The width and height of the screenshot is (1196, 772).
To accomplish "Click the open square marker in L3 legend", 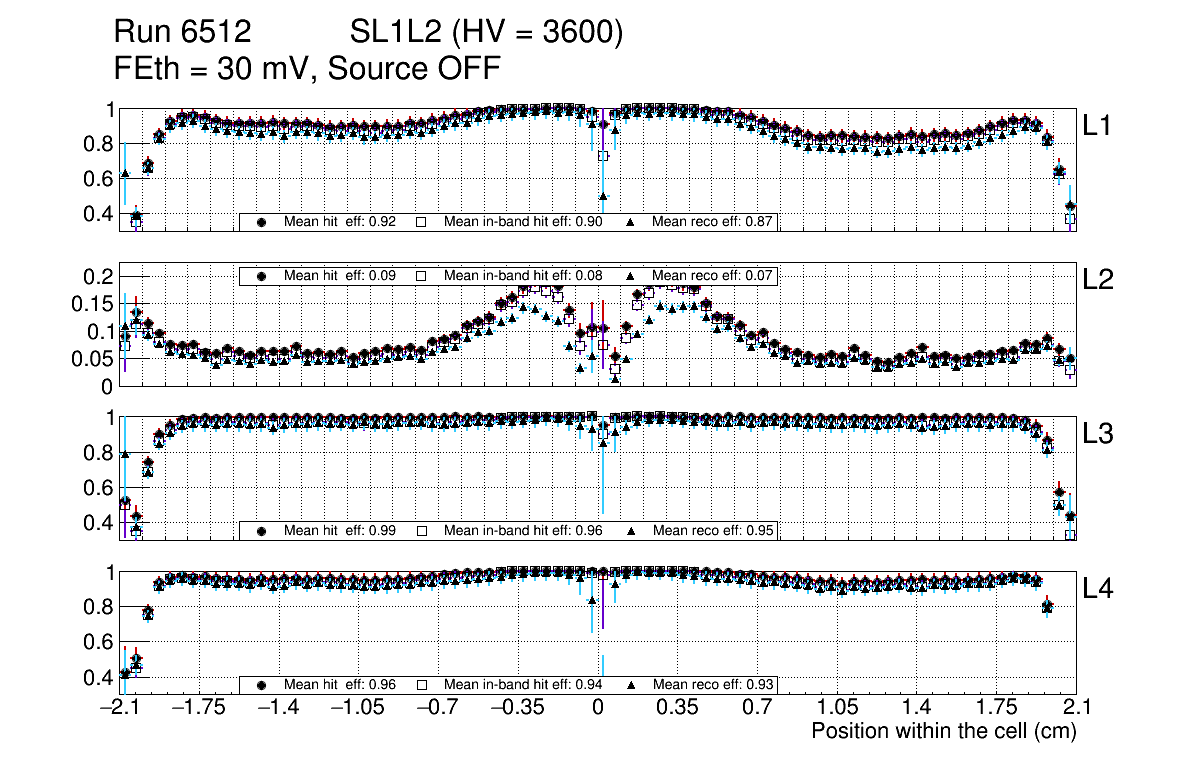I will point(422,531).
